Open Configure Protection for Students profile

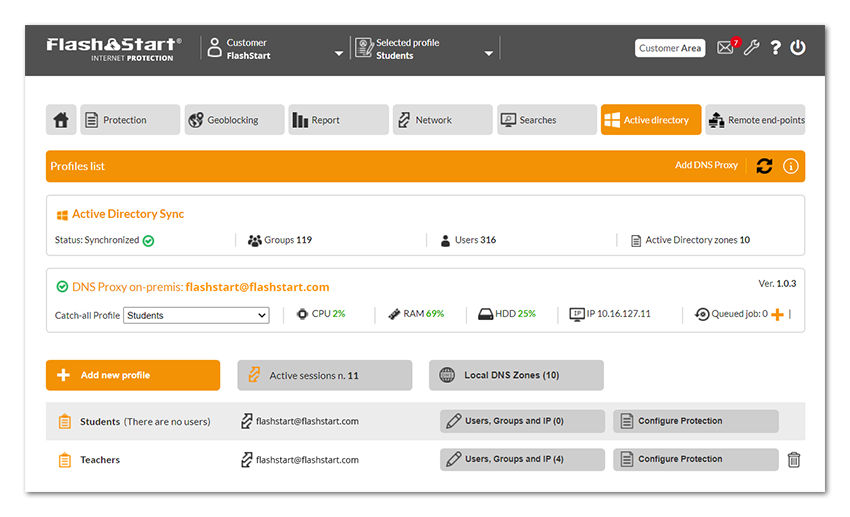[x=695, y=421]
